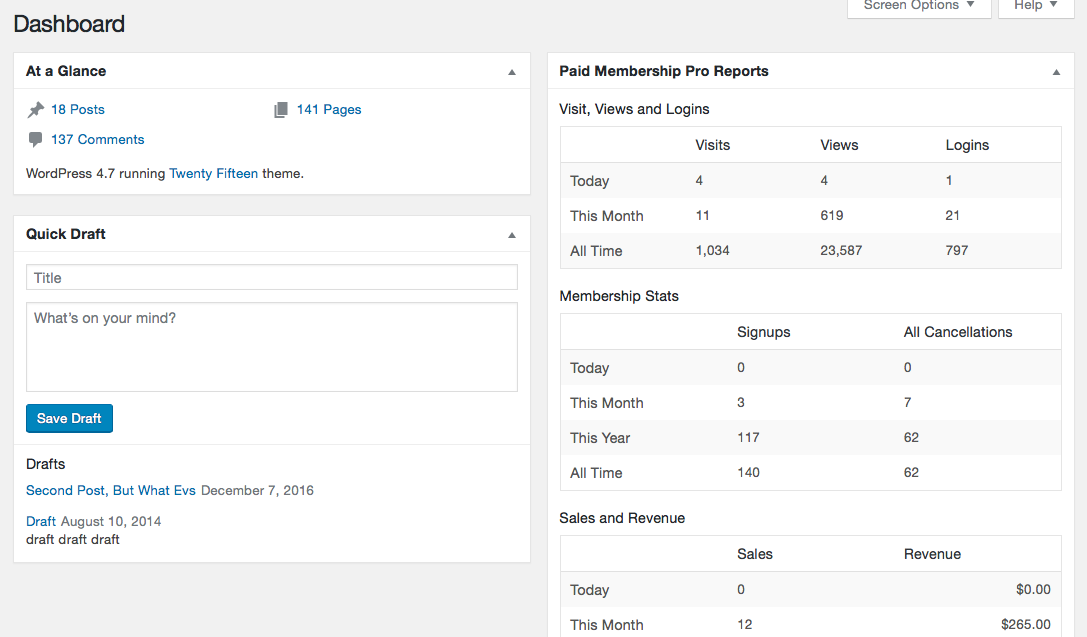Click the draft draft draft excerpt text
Image resolution: width=1087 pixels, height=637 pixels.
(x=73, y=539)
